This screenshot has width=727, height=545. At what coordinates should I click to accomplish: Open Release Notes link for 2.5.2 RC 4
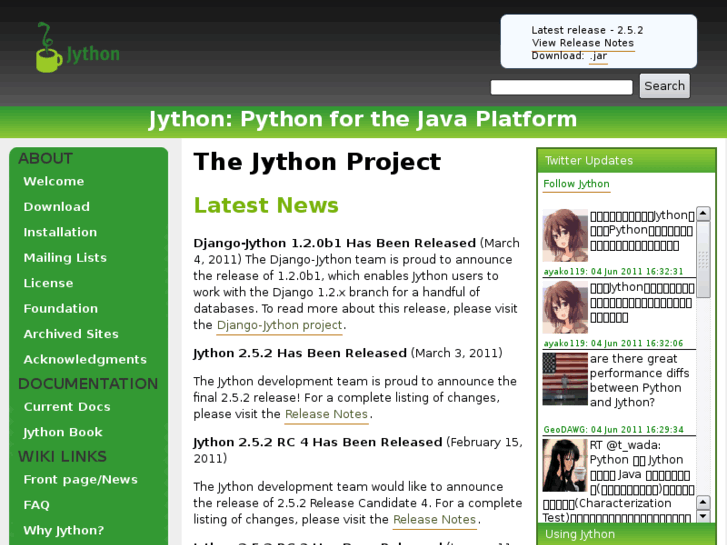click(434, 519)
